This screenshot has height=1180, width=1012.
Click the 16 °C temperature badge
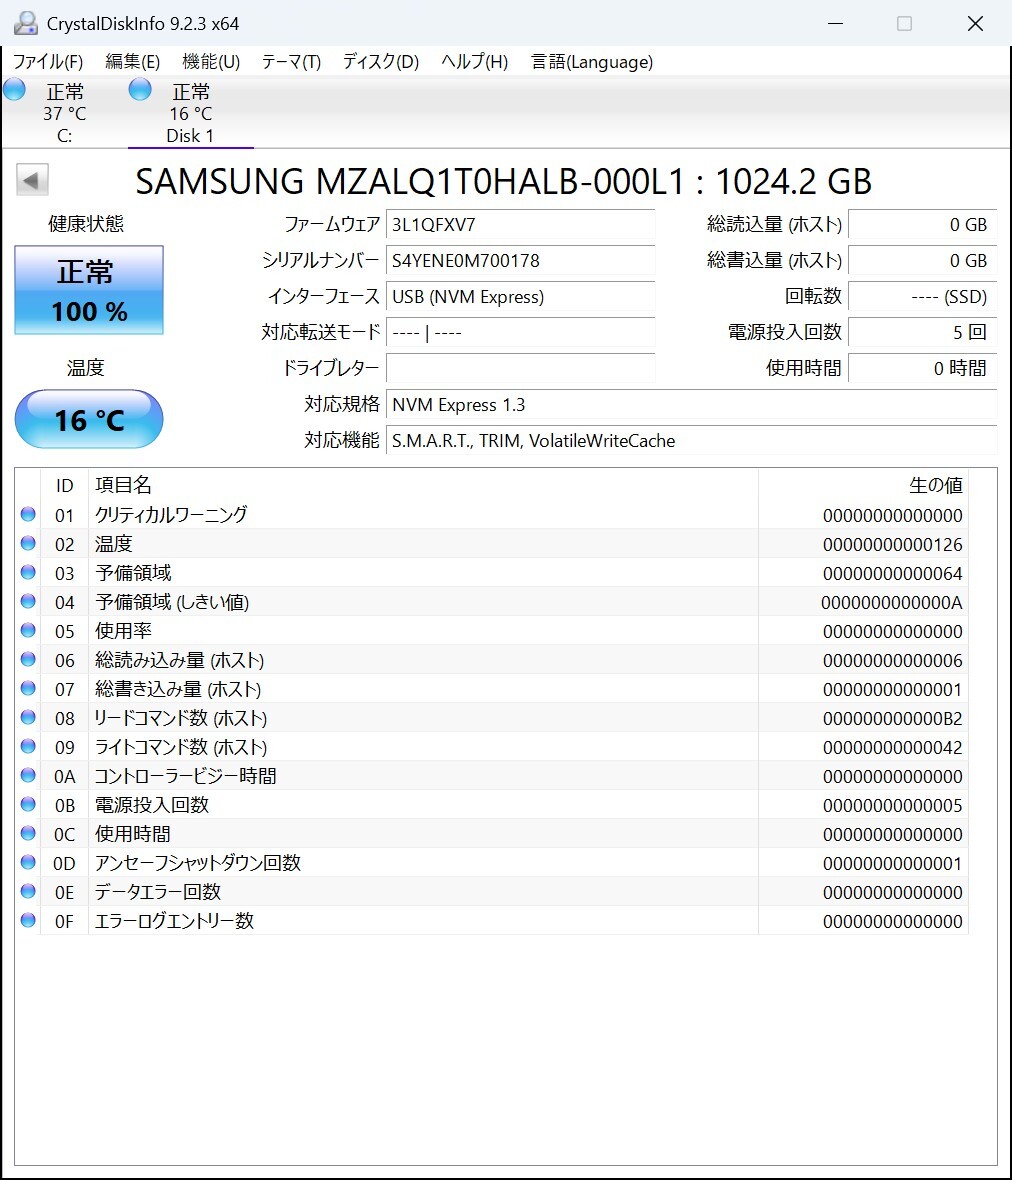(88, 420)
